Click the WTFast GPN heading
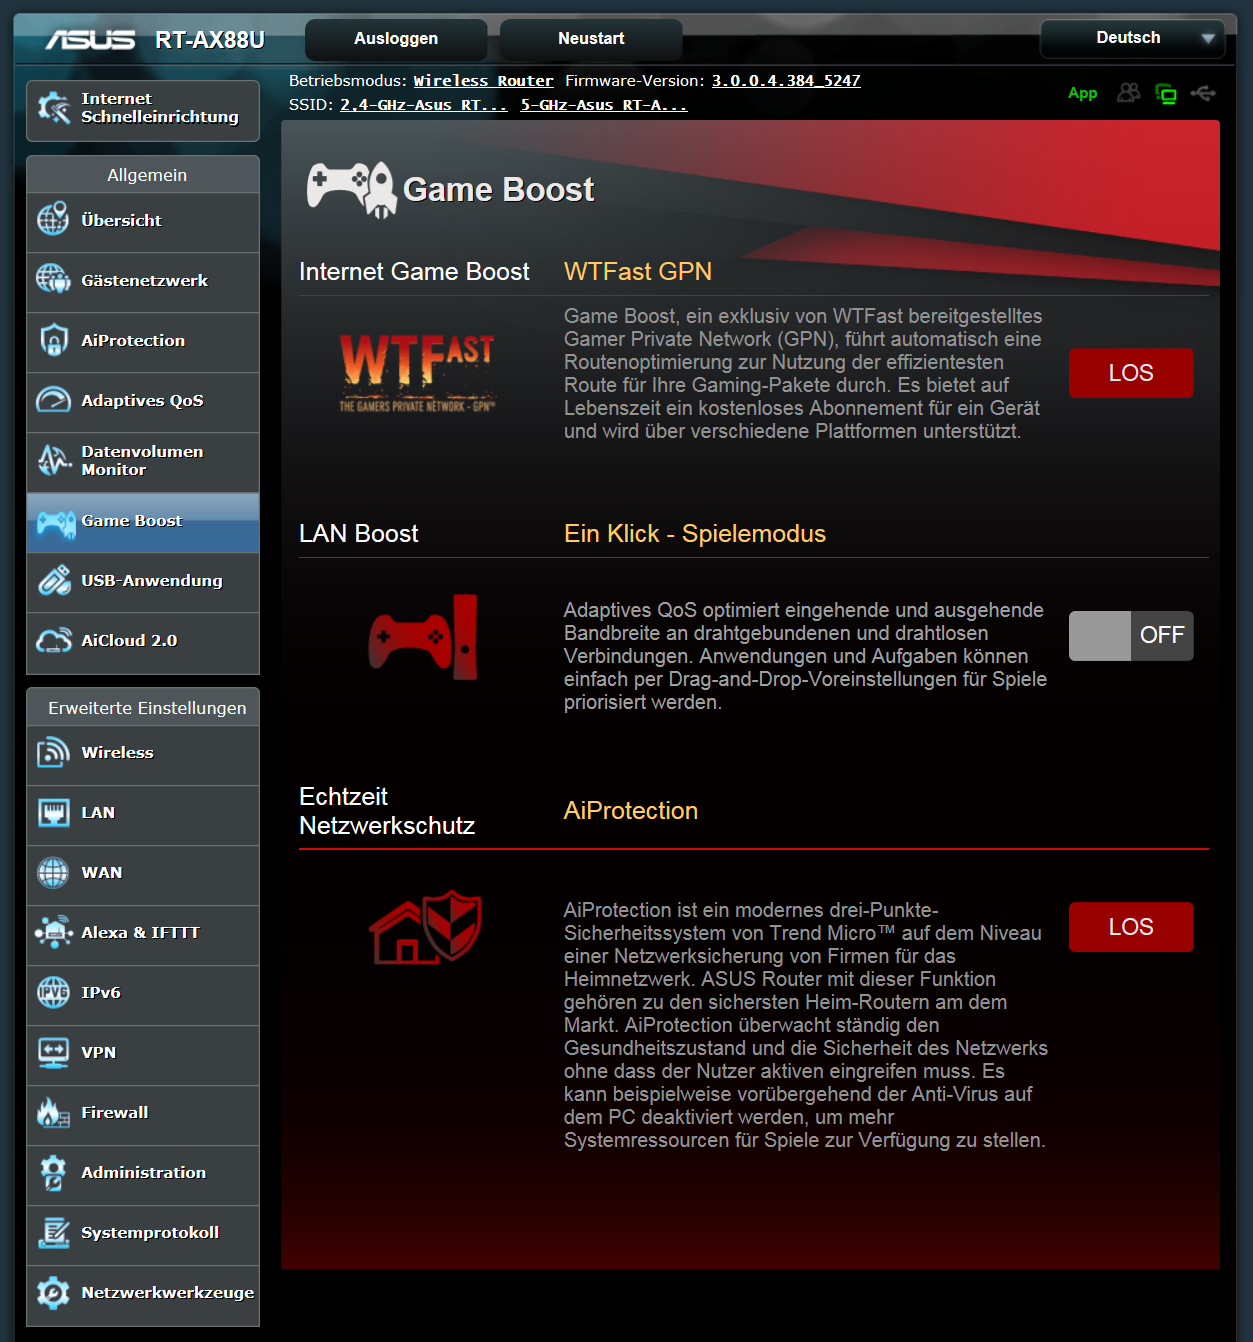The height and width of the screenshot is (1342, 1253). [638, 272]
